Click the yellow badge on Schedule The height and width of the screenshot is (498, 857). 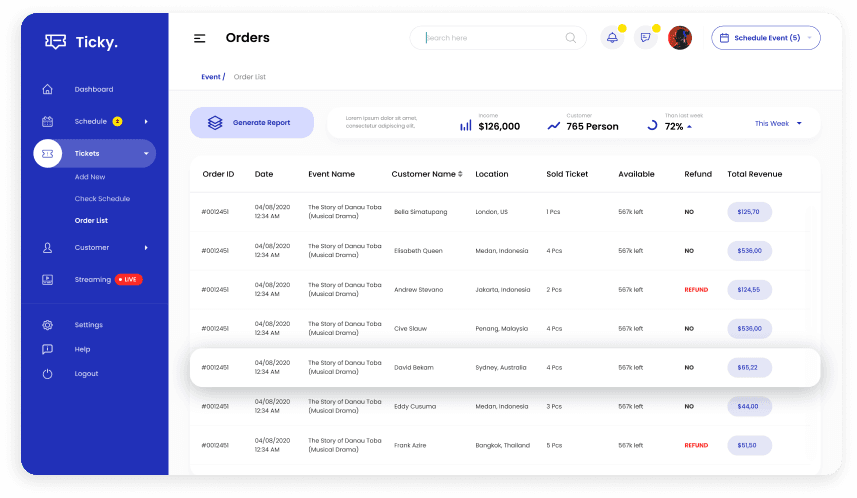[x=117, y=121]
